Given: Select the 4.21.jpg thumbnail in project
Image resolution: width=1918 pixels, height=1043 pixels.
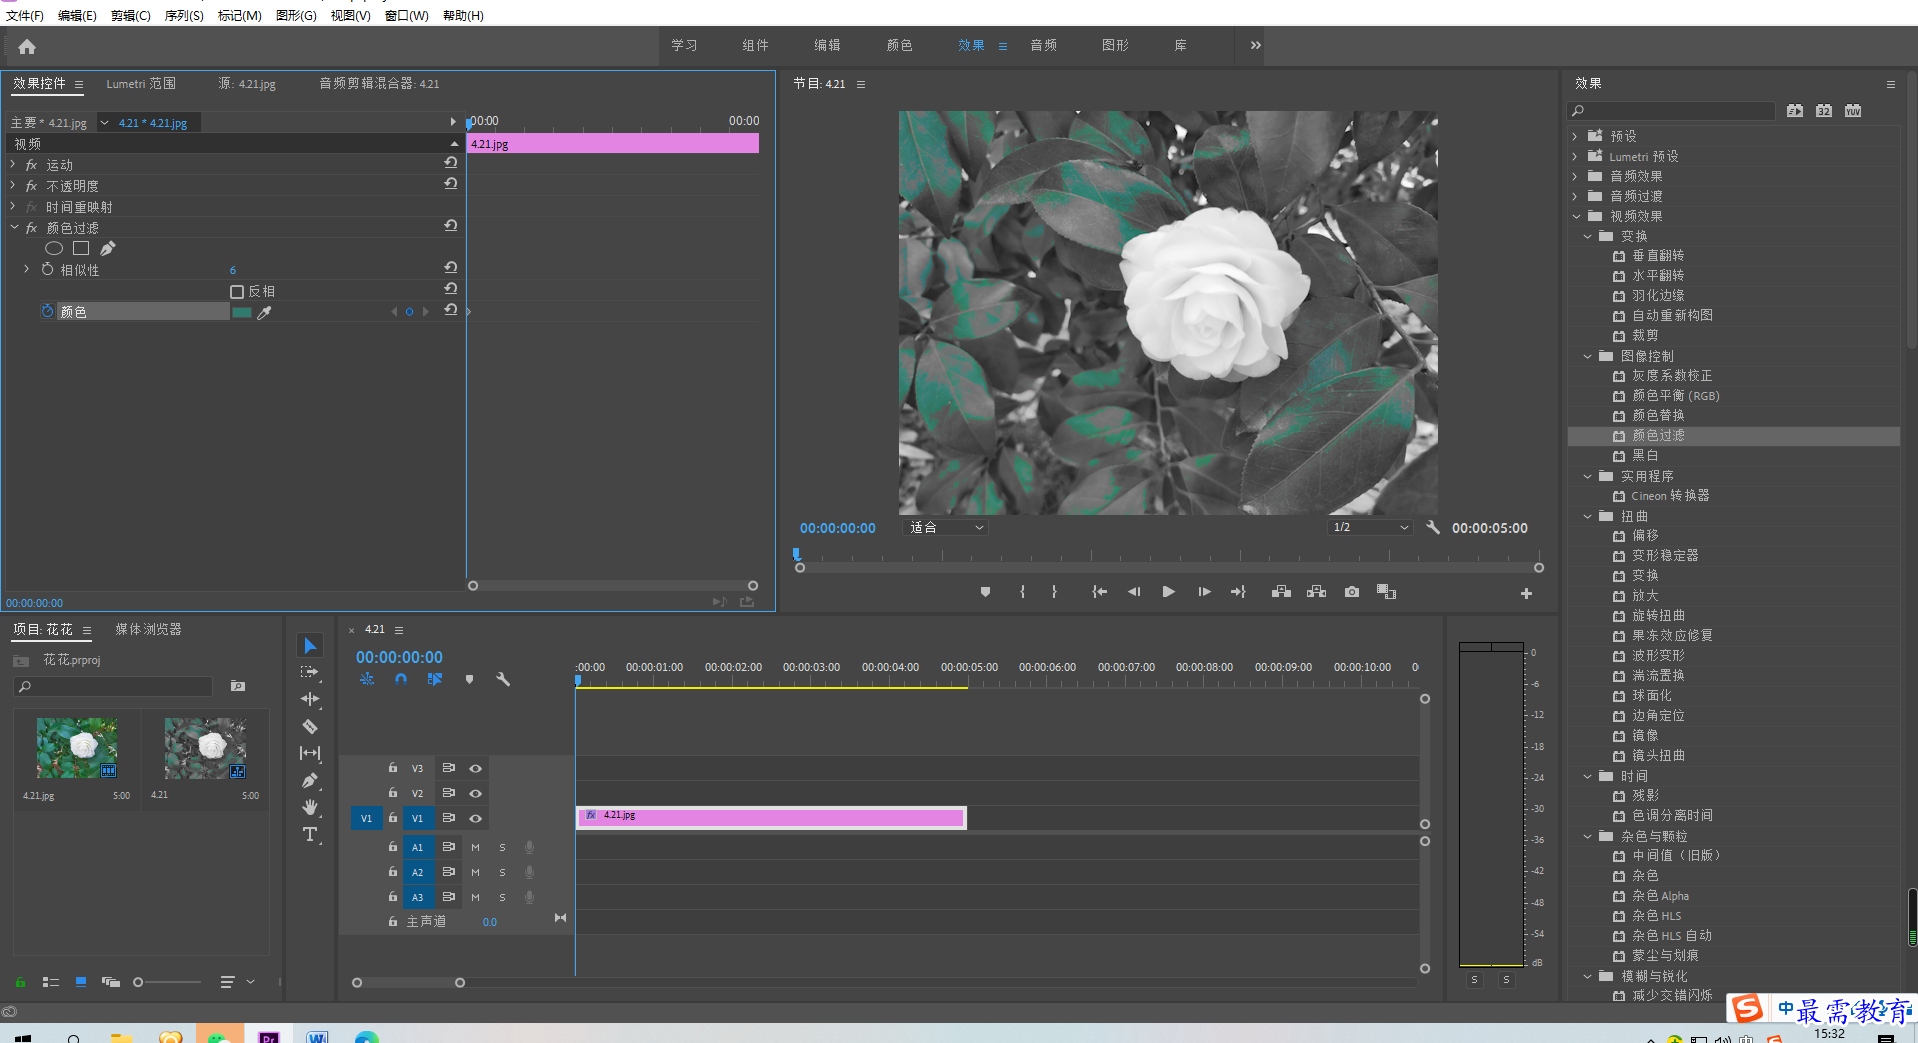Looking at the screenshot, I should click(77, 748).
